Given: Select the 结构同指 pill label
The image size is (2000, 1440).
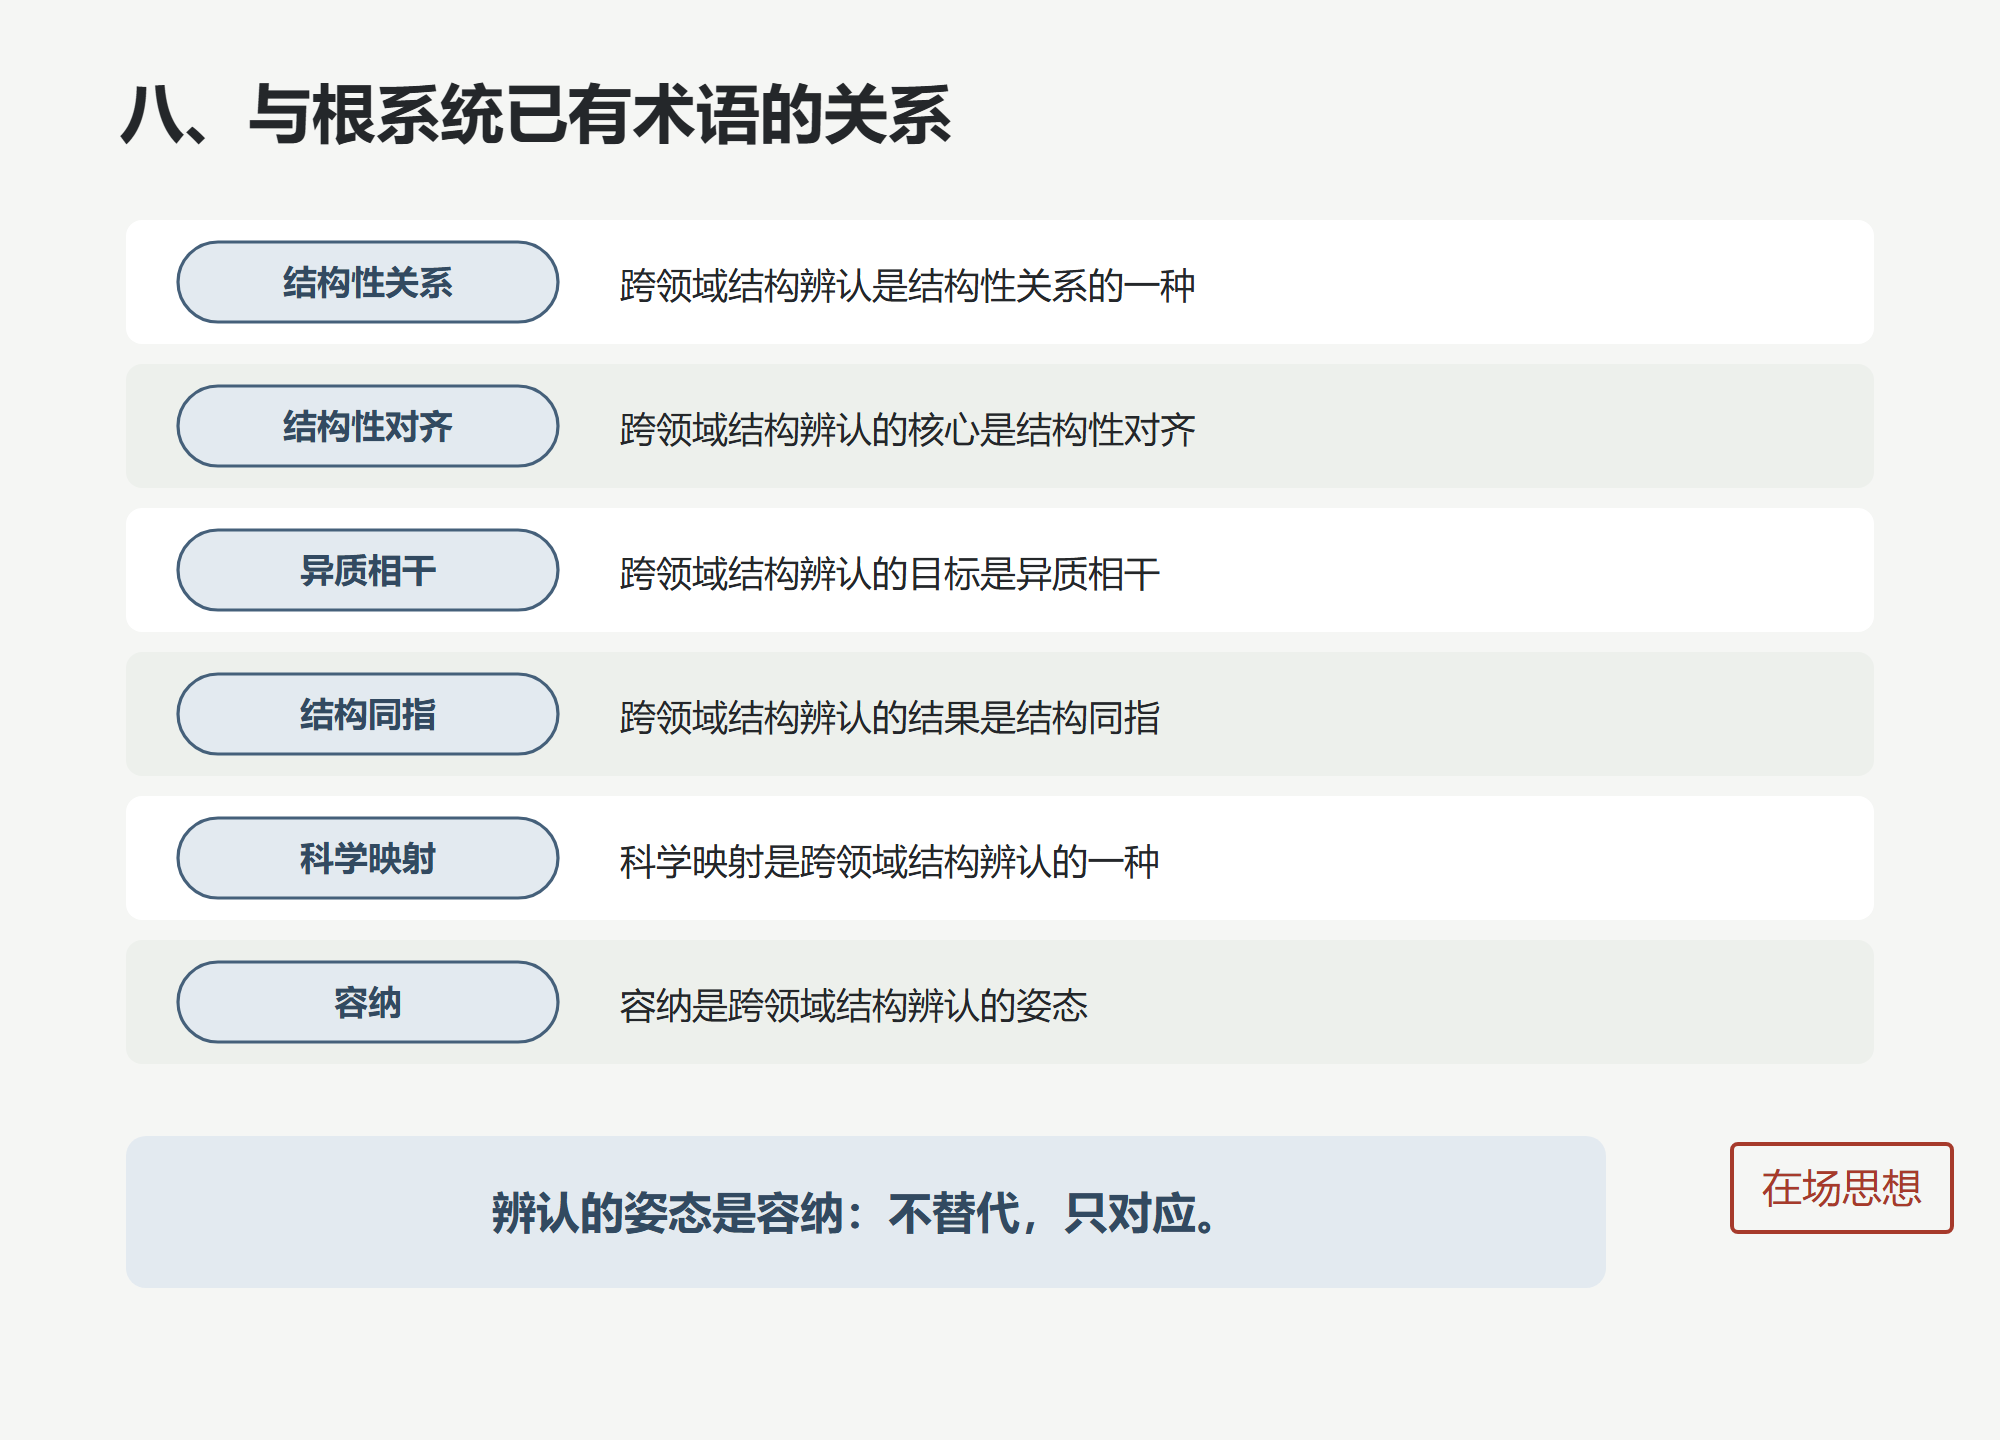Looking at the screenshot, I should pos(368,714).
